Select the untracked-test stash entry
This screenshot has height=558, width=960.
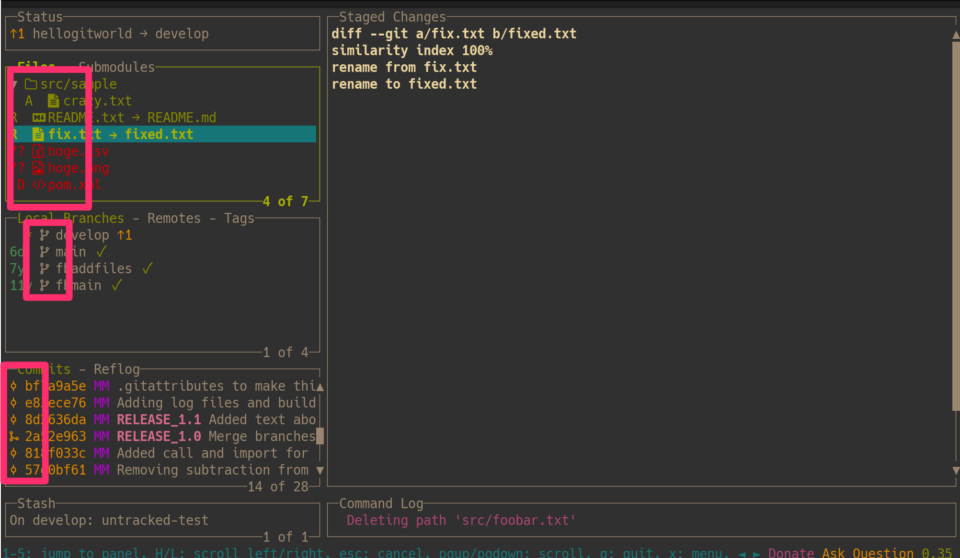[x=109, y=520]
